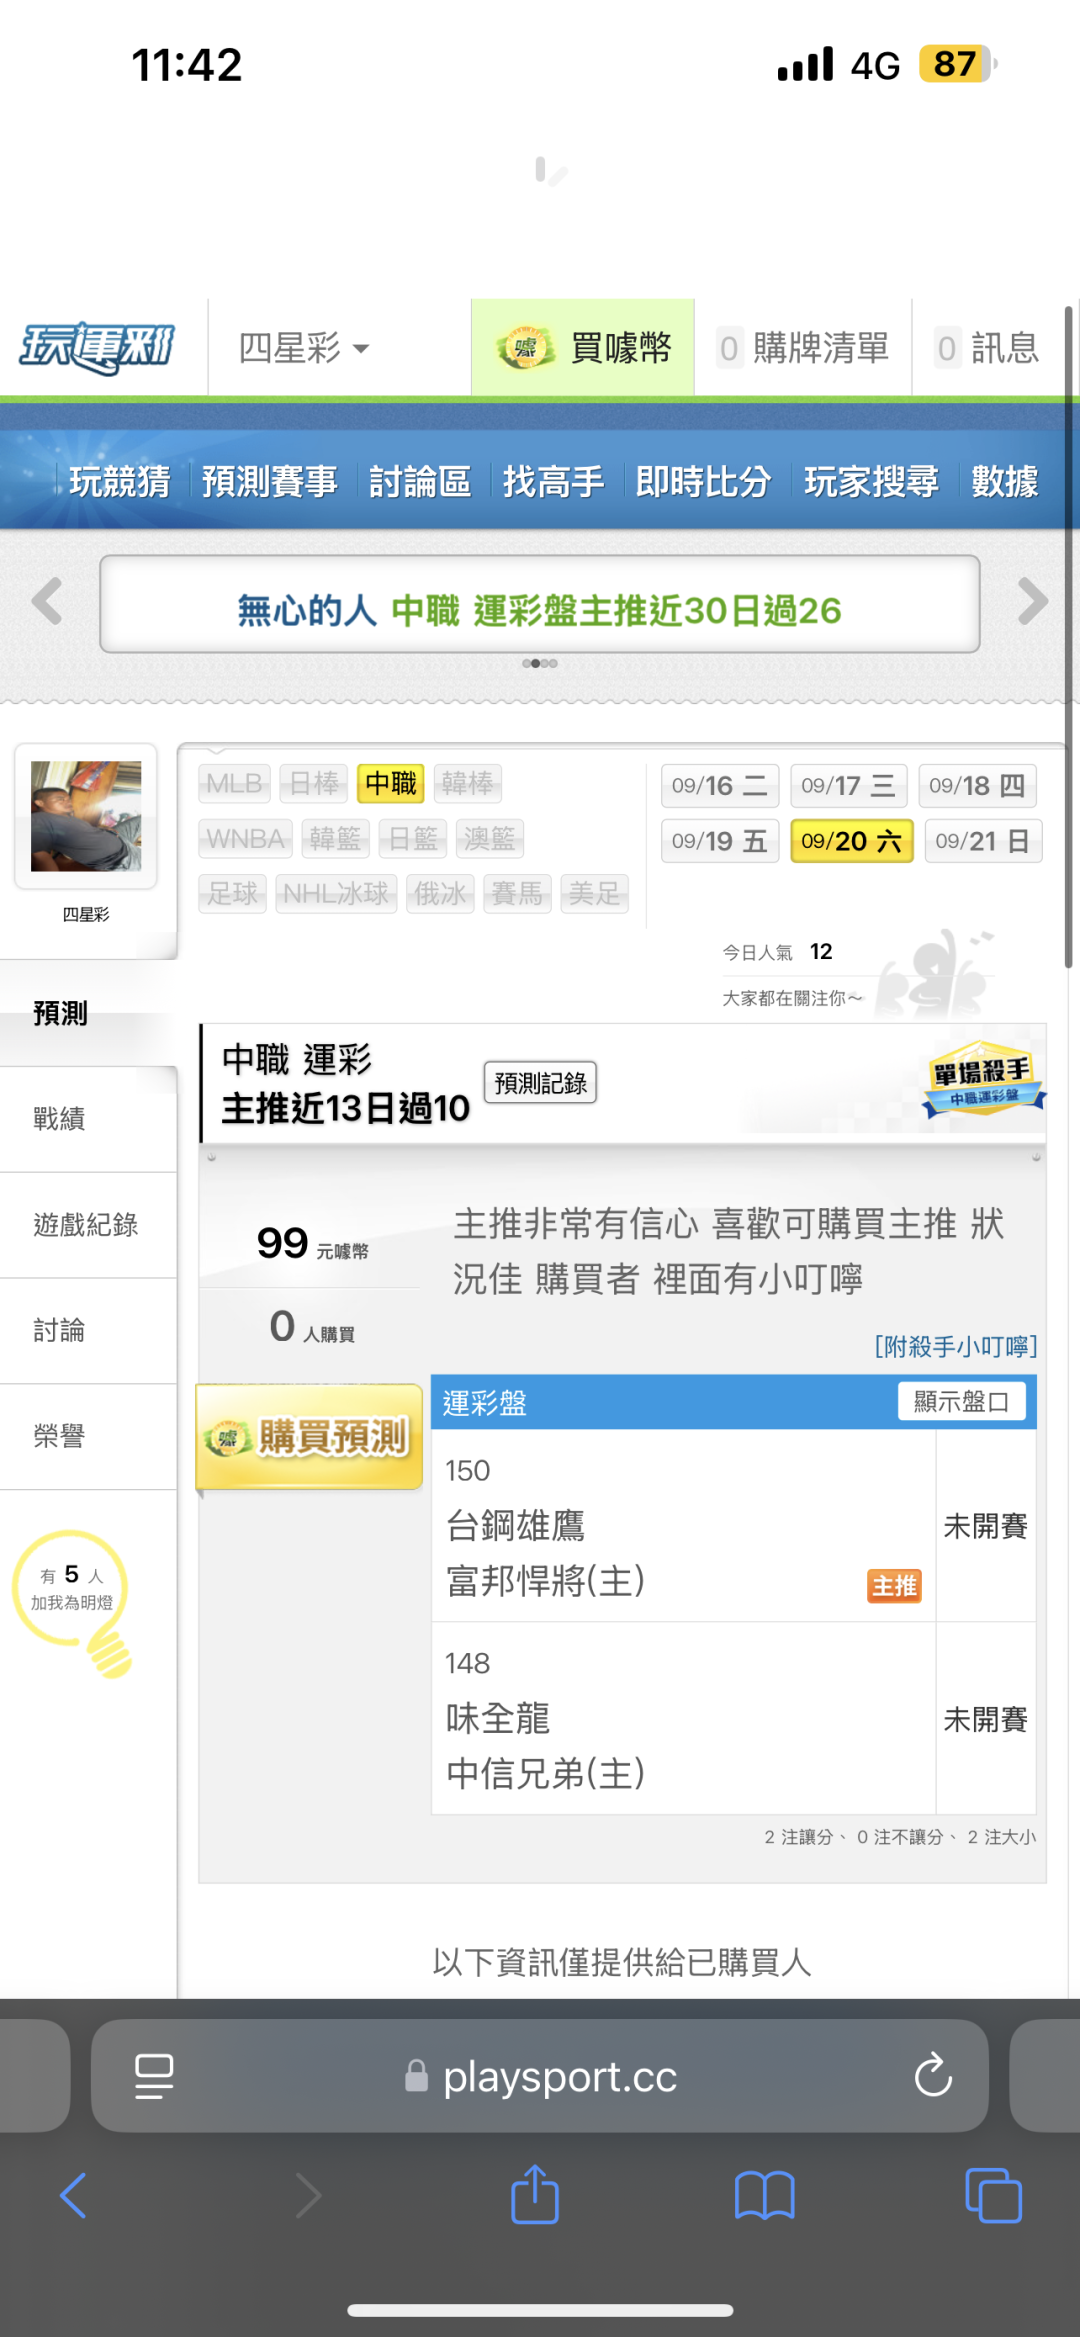Select the 日籃 league filter
Screen dimensions: 1080x2337
point(413,838)
